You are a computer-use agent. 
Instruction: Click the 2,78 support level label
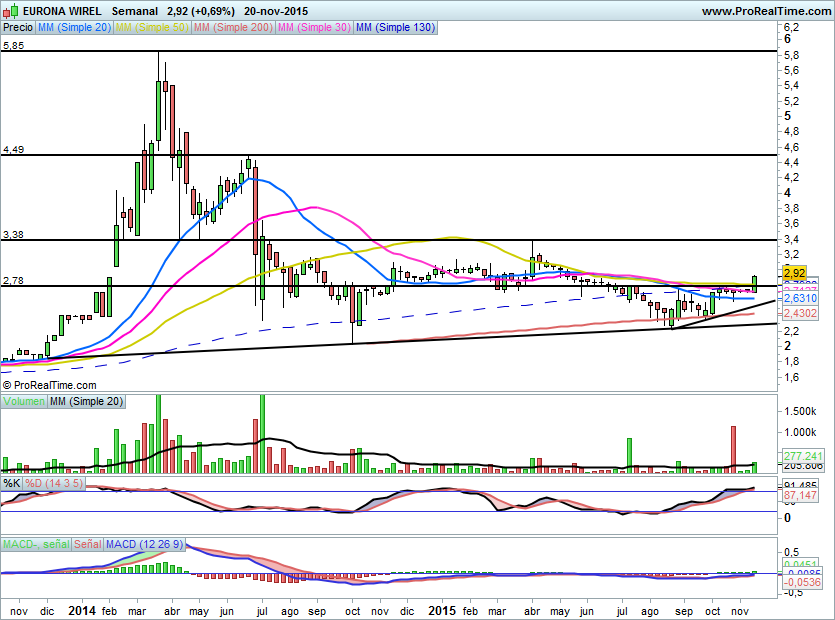pos(13,281)
